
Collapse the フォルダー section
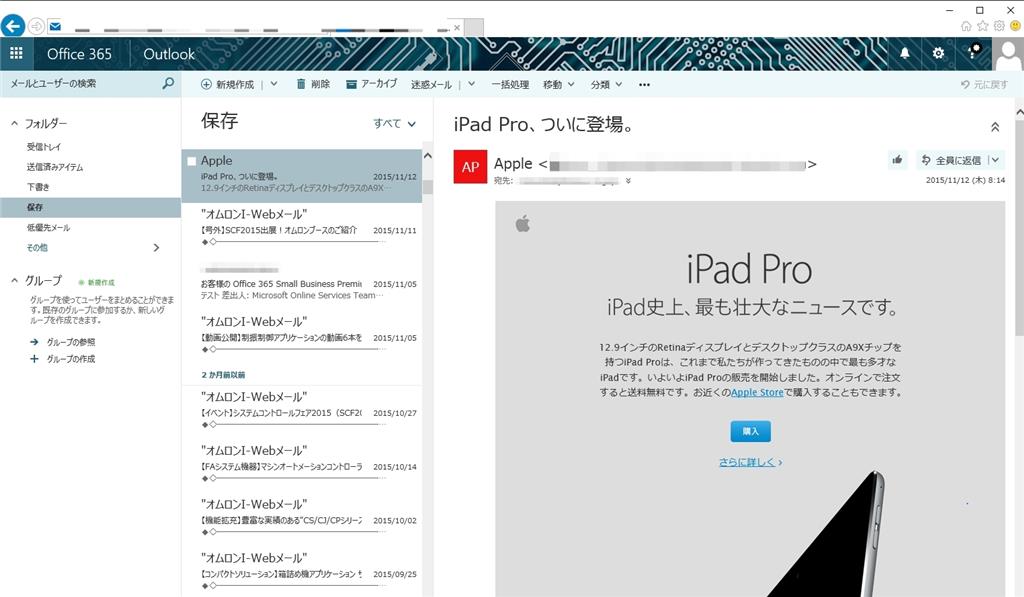pyautogui.click(x=14, y=123)
